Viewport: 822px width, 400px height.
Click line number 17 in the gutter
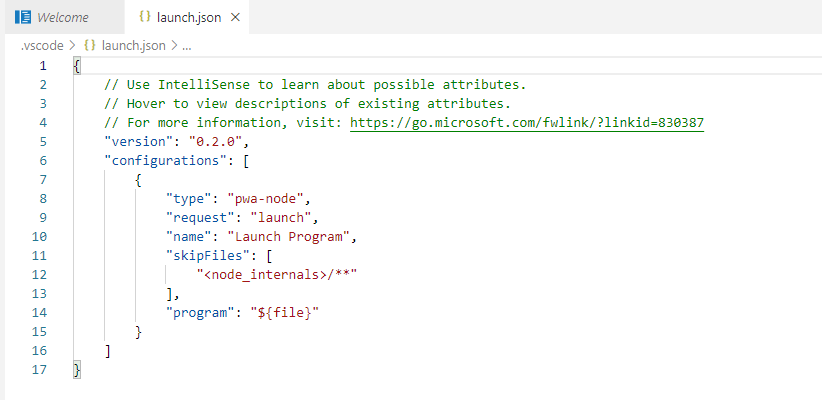point(39,370)
